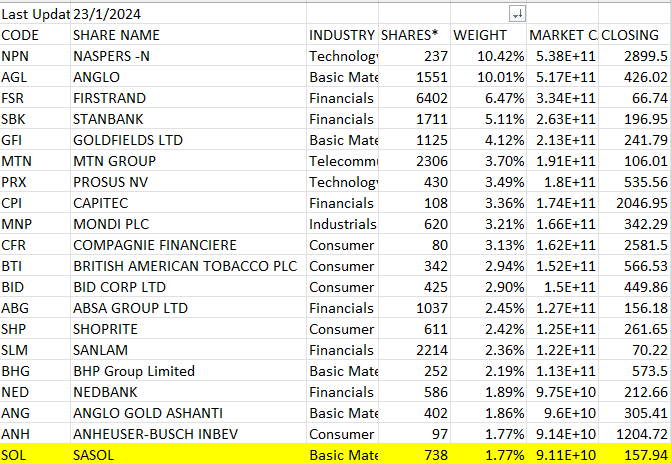Select STANBANK weight 5.11%
Viewport: 671px width, 464px height.
(488, 119)
